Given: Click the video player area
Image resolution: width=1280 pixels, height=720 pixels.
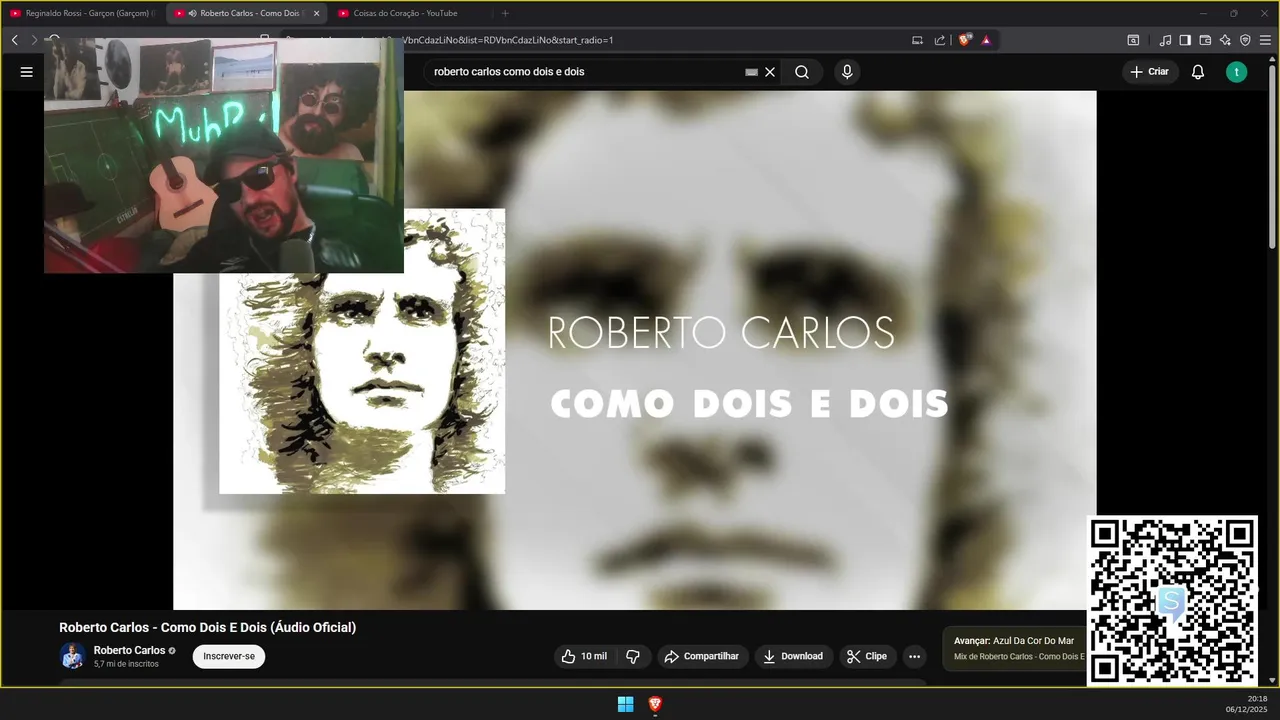Looking at the screenshot, I should click(x=635, y=350).
